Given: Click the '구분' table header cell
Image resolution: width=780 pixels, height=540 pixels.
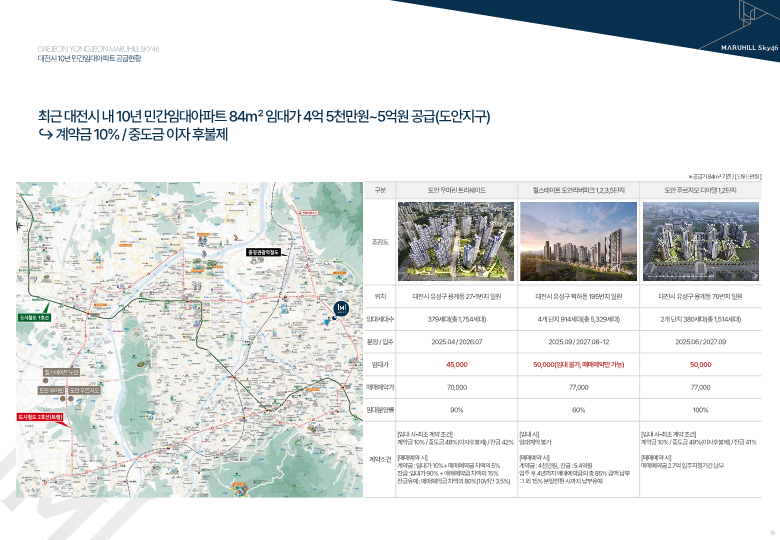Looking at the screenshot, I should pos(380,190).
